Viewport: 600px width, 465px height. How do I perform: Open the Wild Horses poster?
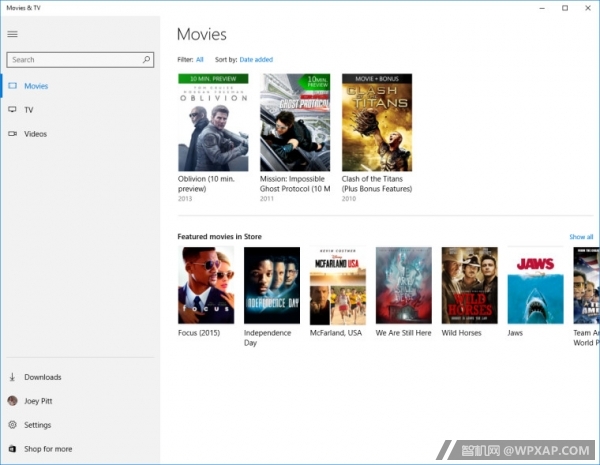[x=470, y=285]
